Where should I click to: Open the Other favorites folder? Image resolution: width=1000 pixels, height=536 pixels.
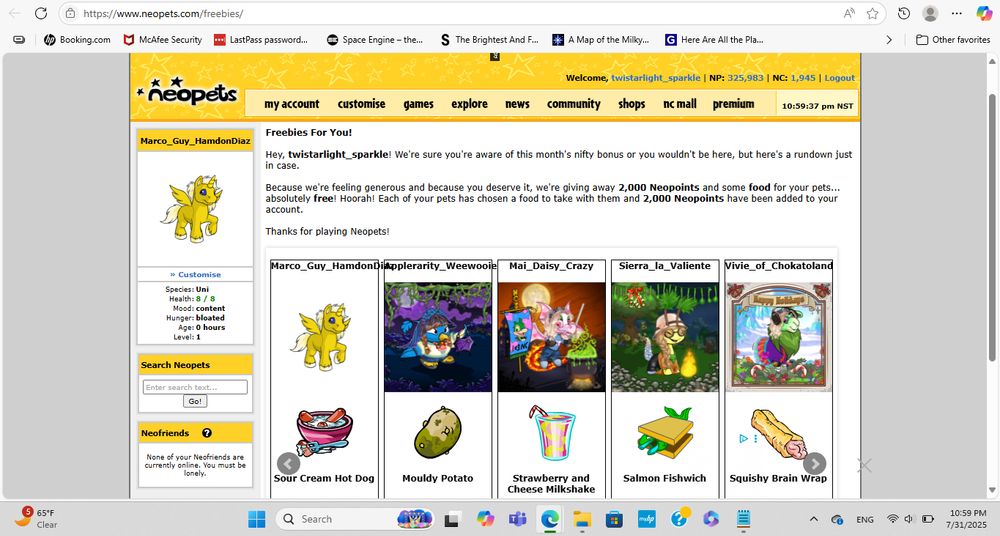click(953, 40)
